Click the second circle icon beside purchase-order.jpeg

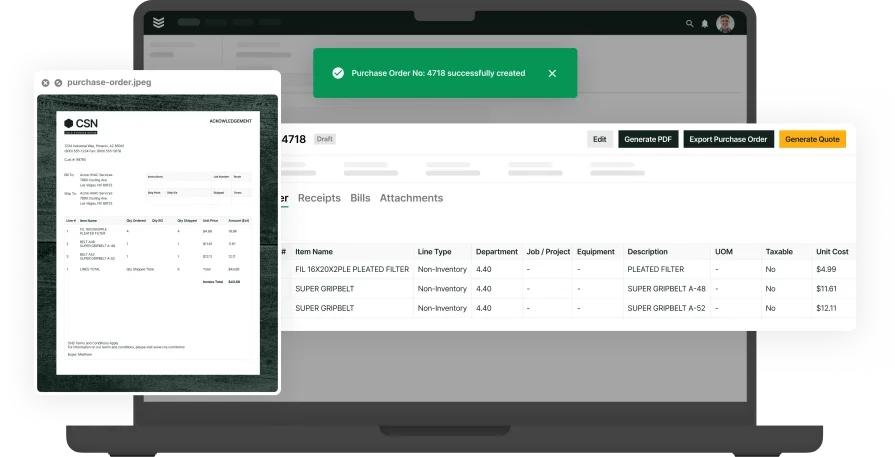click(58, 82)
